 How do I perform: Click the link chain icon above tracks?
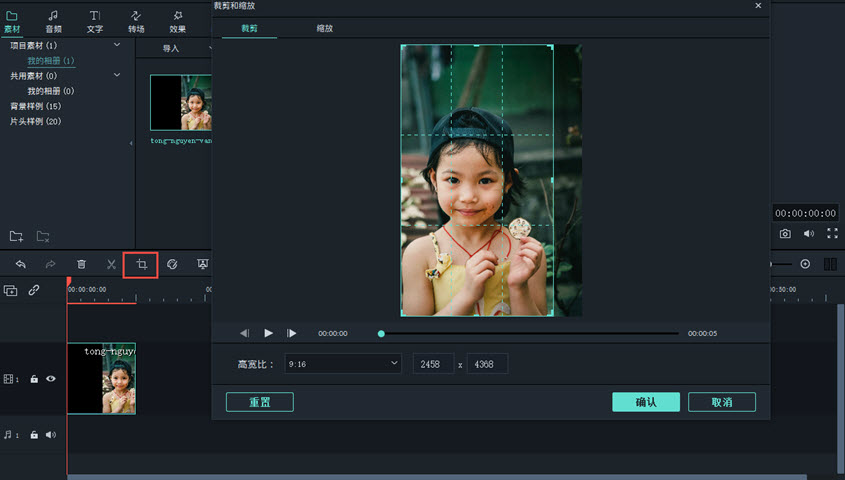[34, 290]
